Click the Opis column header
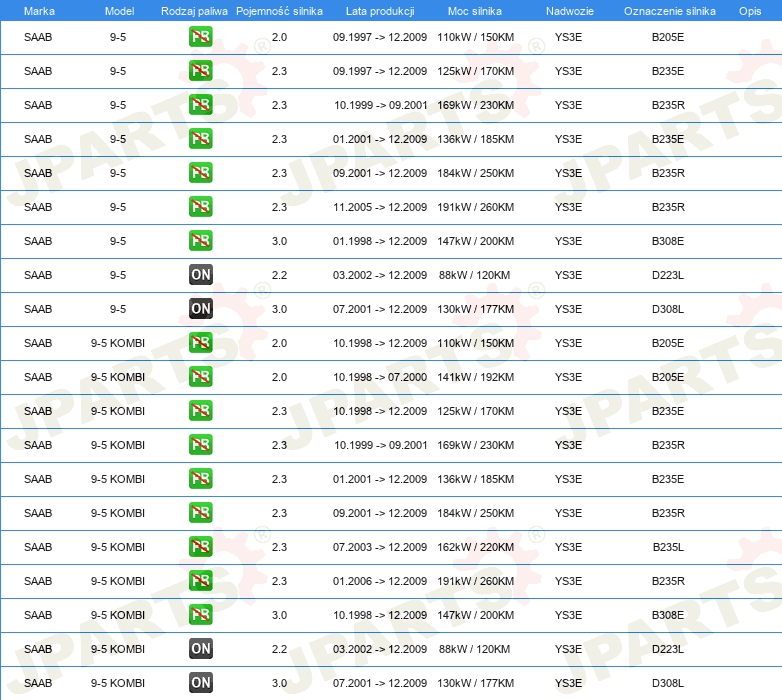Screen dimensions: 782x700 (750, 11)
